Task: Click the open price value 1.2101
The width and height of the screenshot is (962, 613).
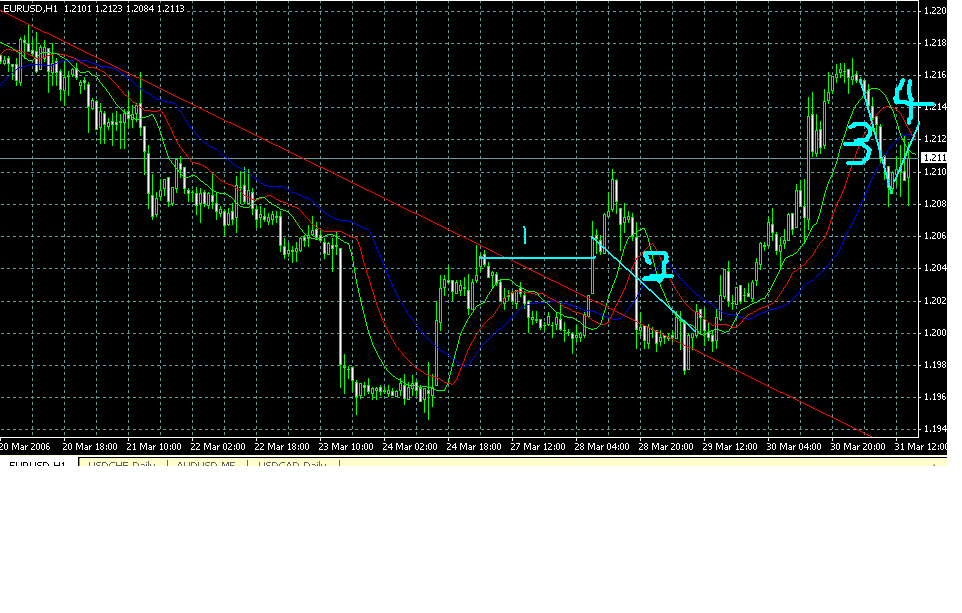Action: tap(78, 9)
